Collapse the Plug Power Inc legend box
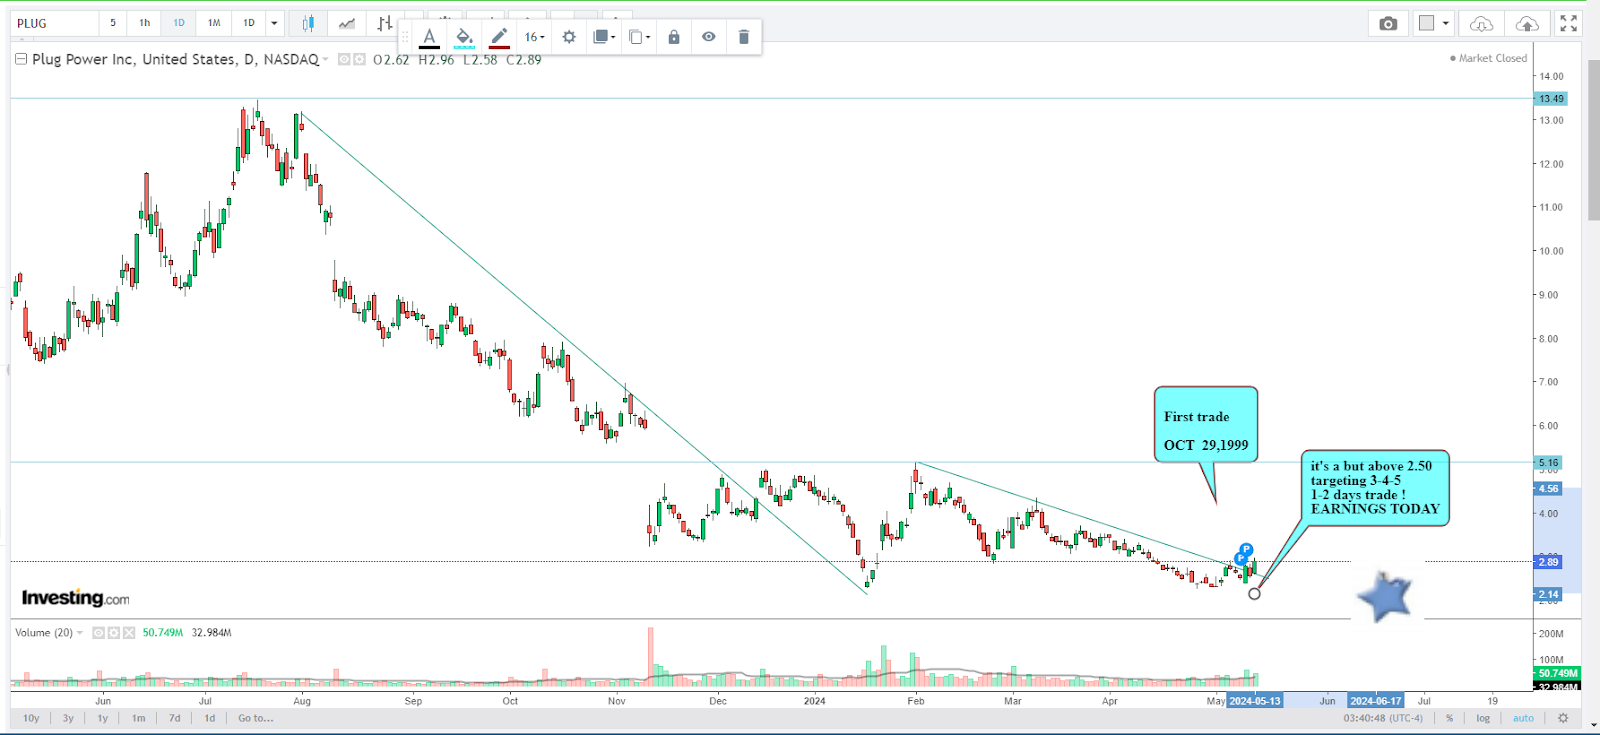The height and width of the screenshot is (735, 1600). (20, 59)
